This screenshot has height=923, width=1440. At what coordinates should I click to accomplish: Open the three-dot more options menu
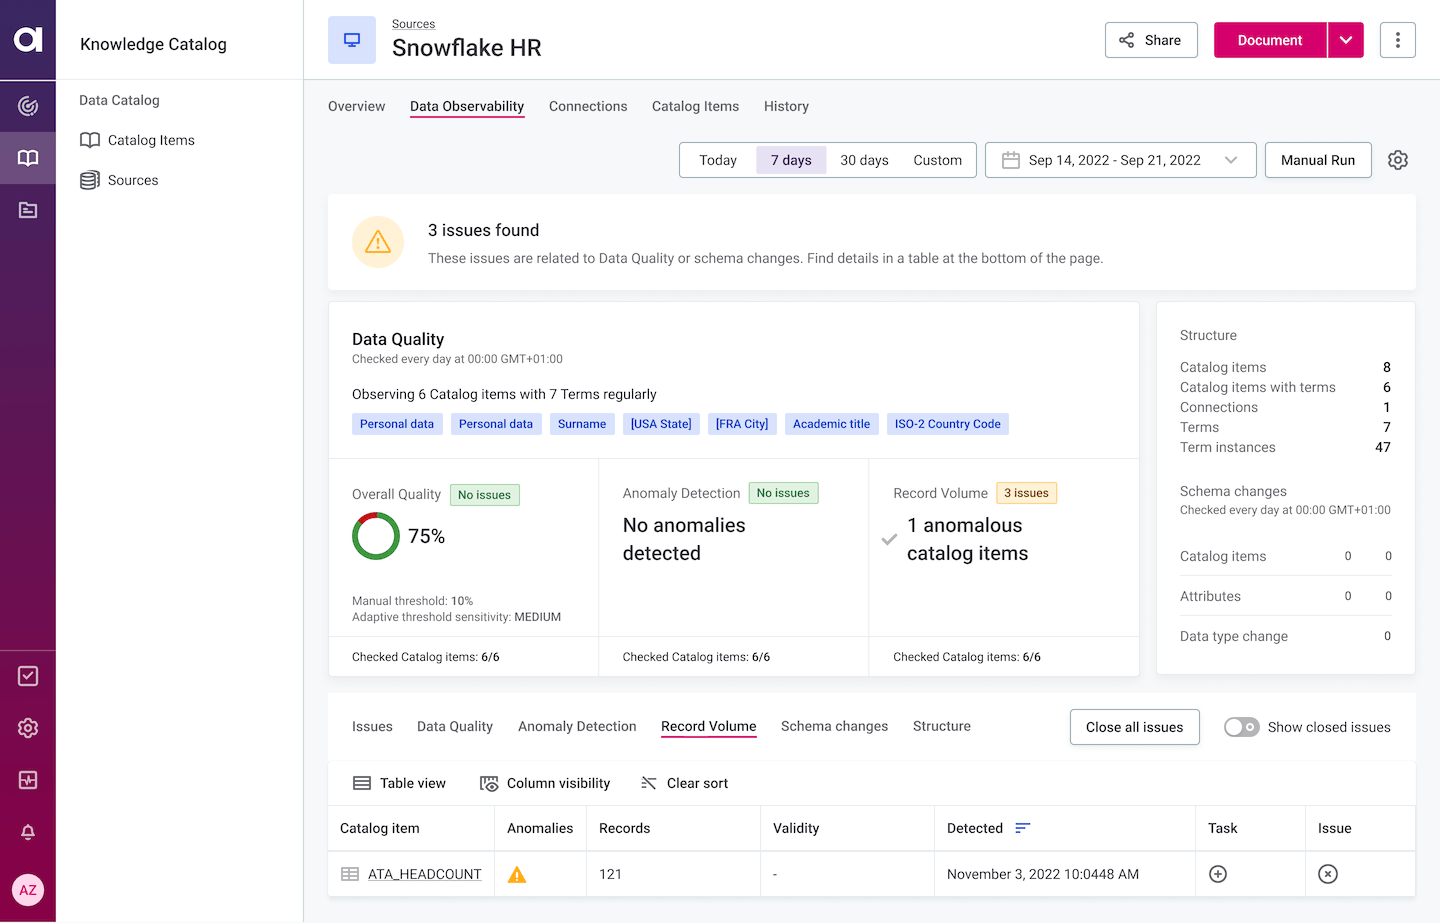point(1397,40)
